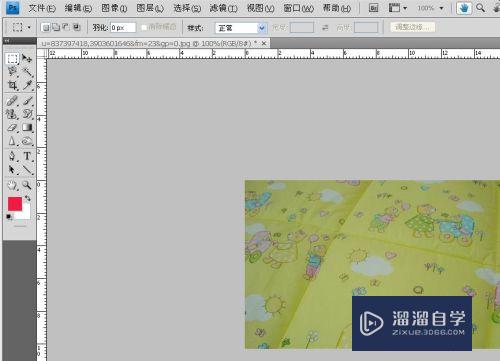Select the Healing Brush tool

(x=12, y=100)
